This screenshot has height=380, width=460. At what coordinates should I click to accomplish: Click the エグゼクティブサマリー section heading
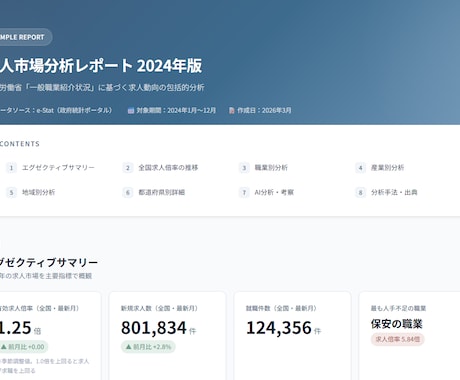(x=49, y=262)
